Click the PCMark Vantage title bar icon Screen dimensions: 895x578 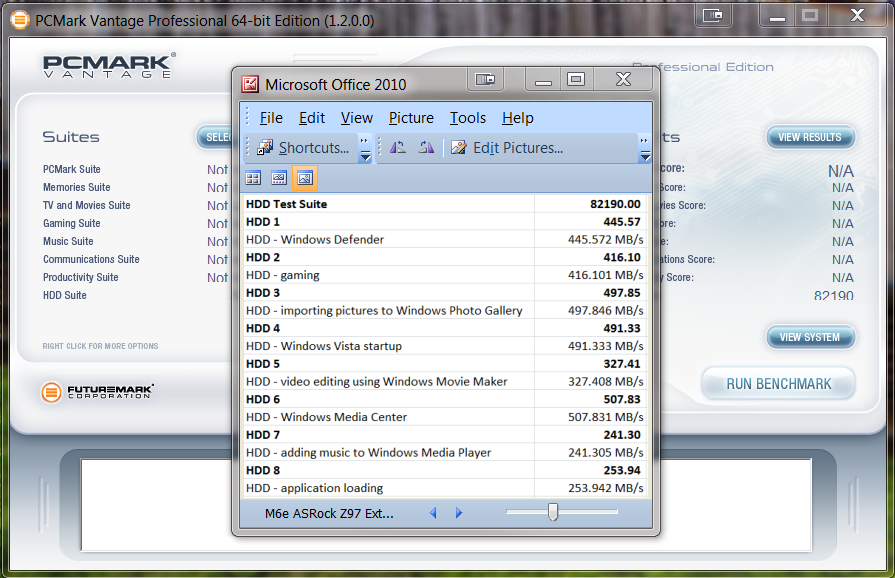19,19
